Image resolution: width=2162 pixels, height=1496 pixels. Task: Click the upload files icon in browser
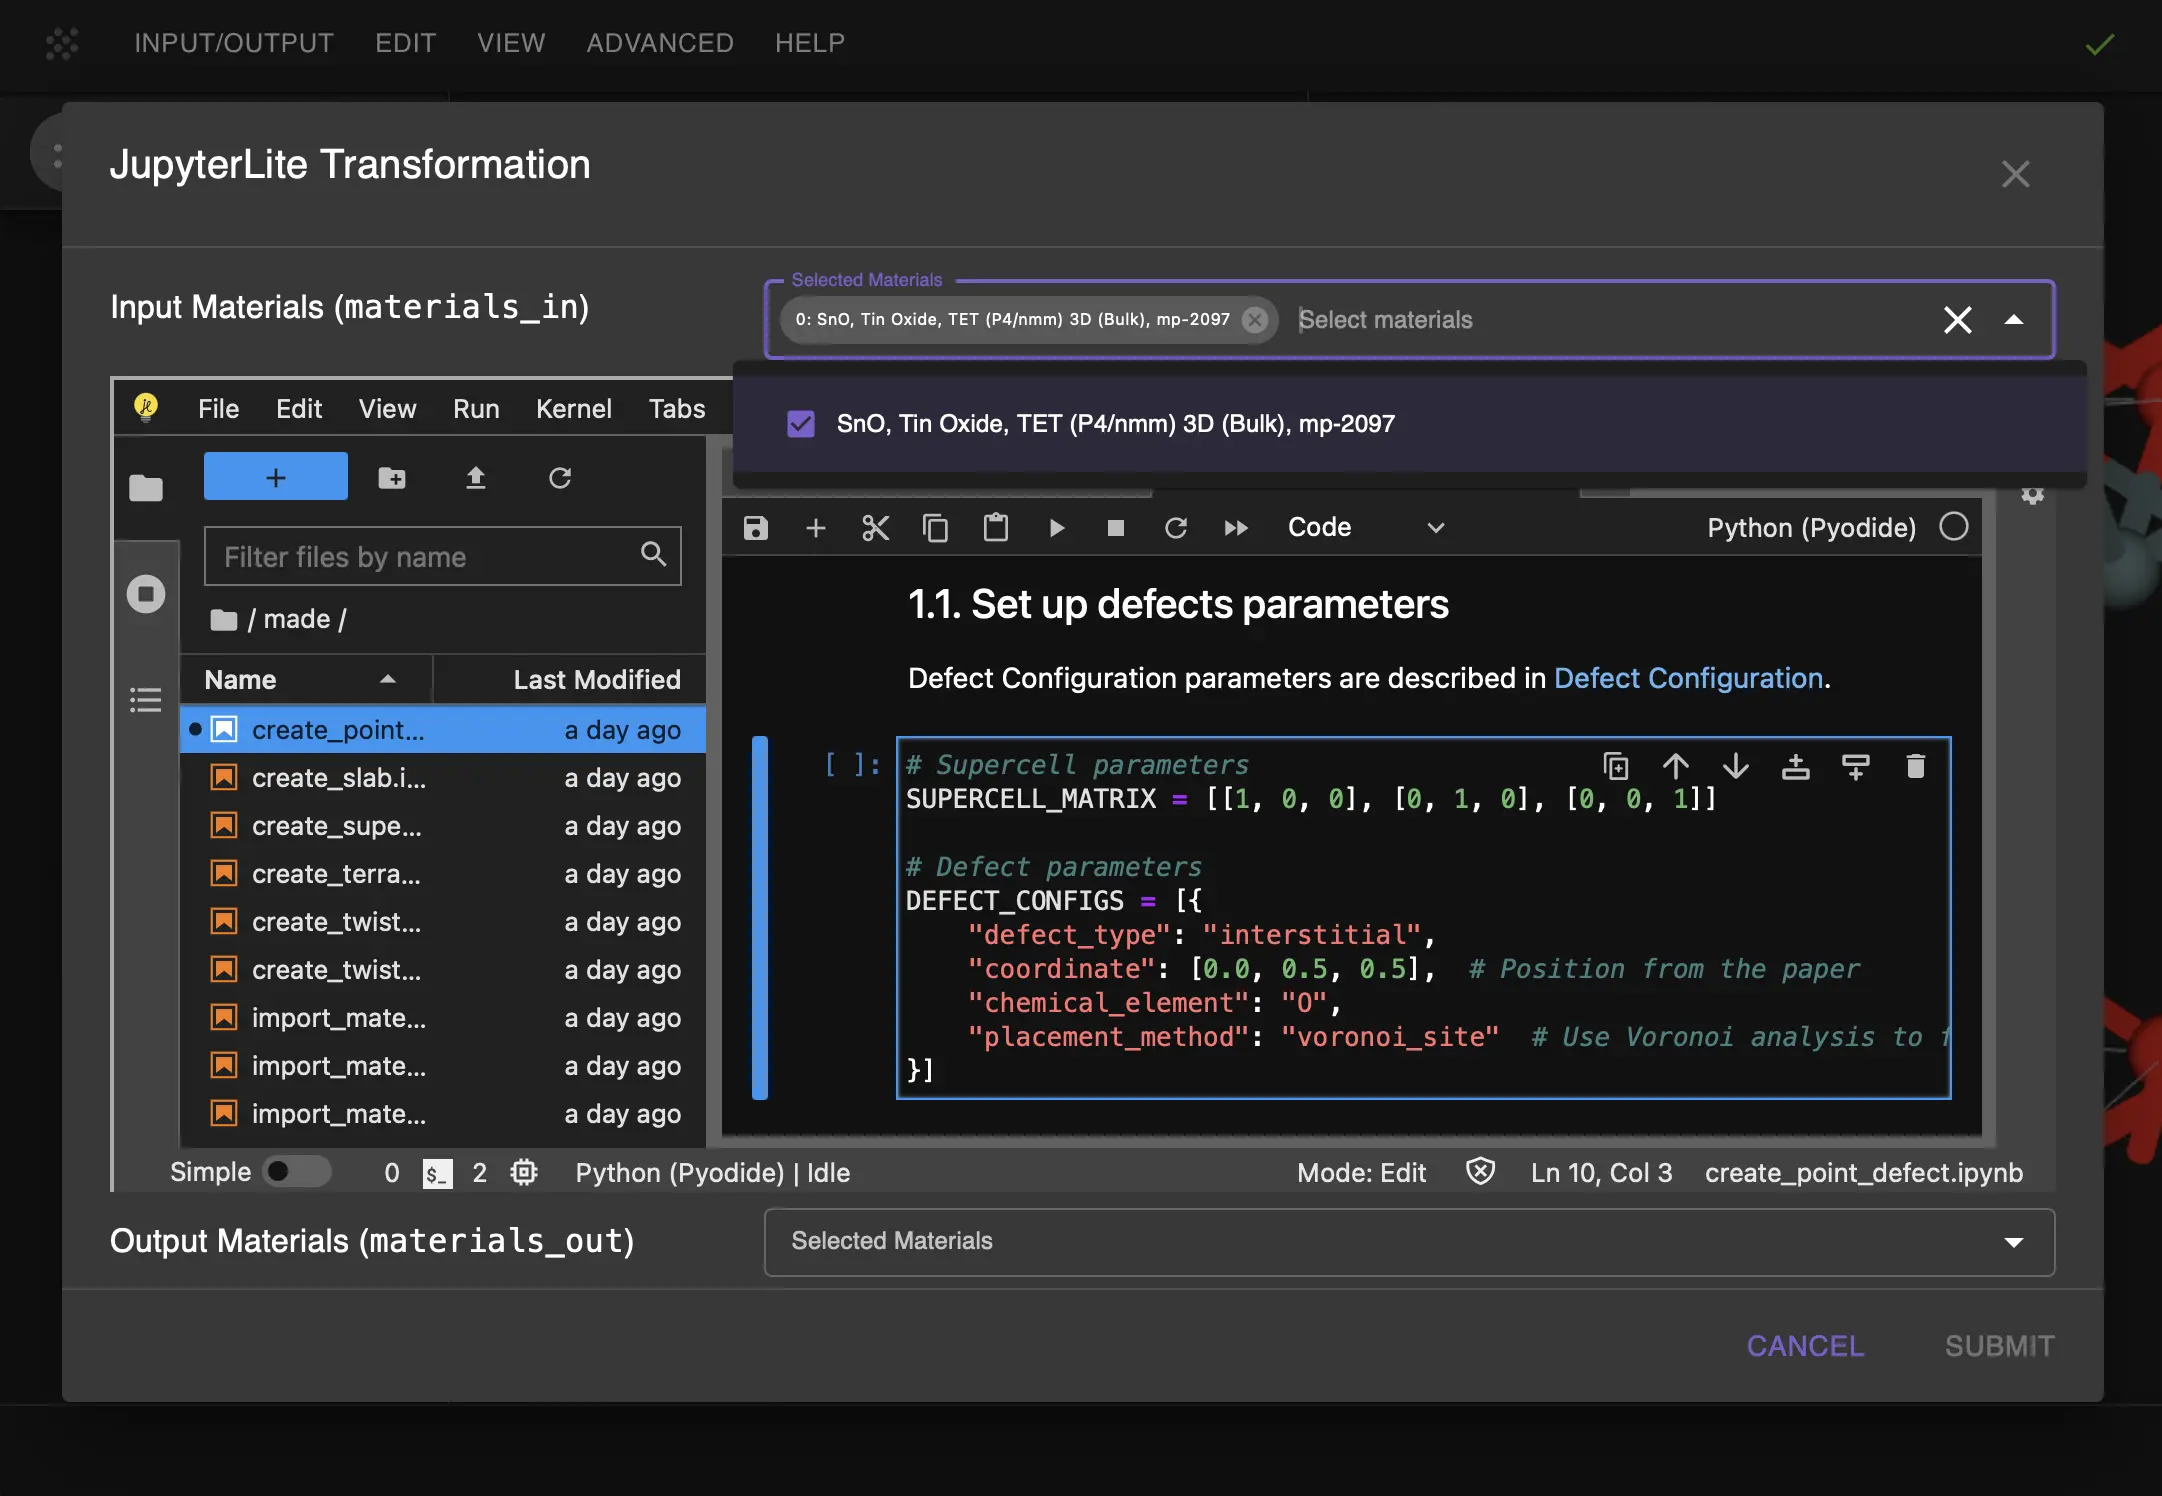[x=476, y=478]
